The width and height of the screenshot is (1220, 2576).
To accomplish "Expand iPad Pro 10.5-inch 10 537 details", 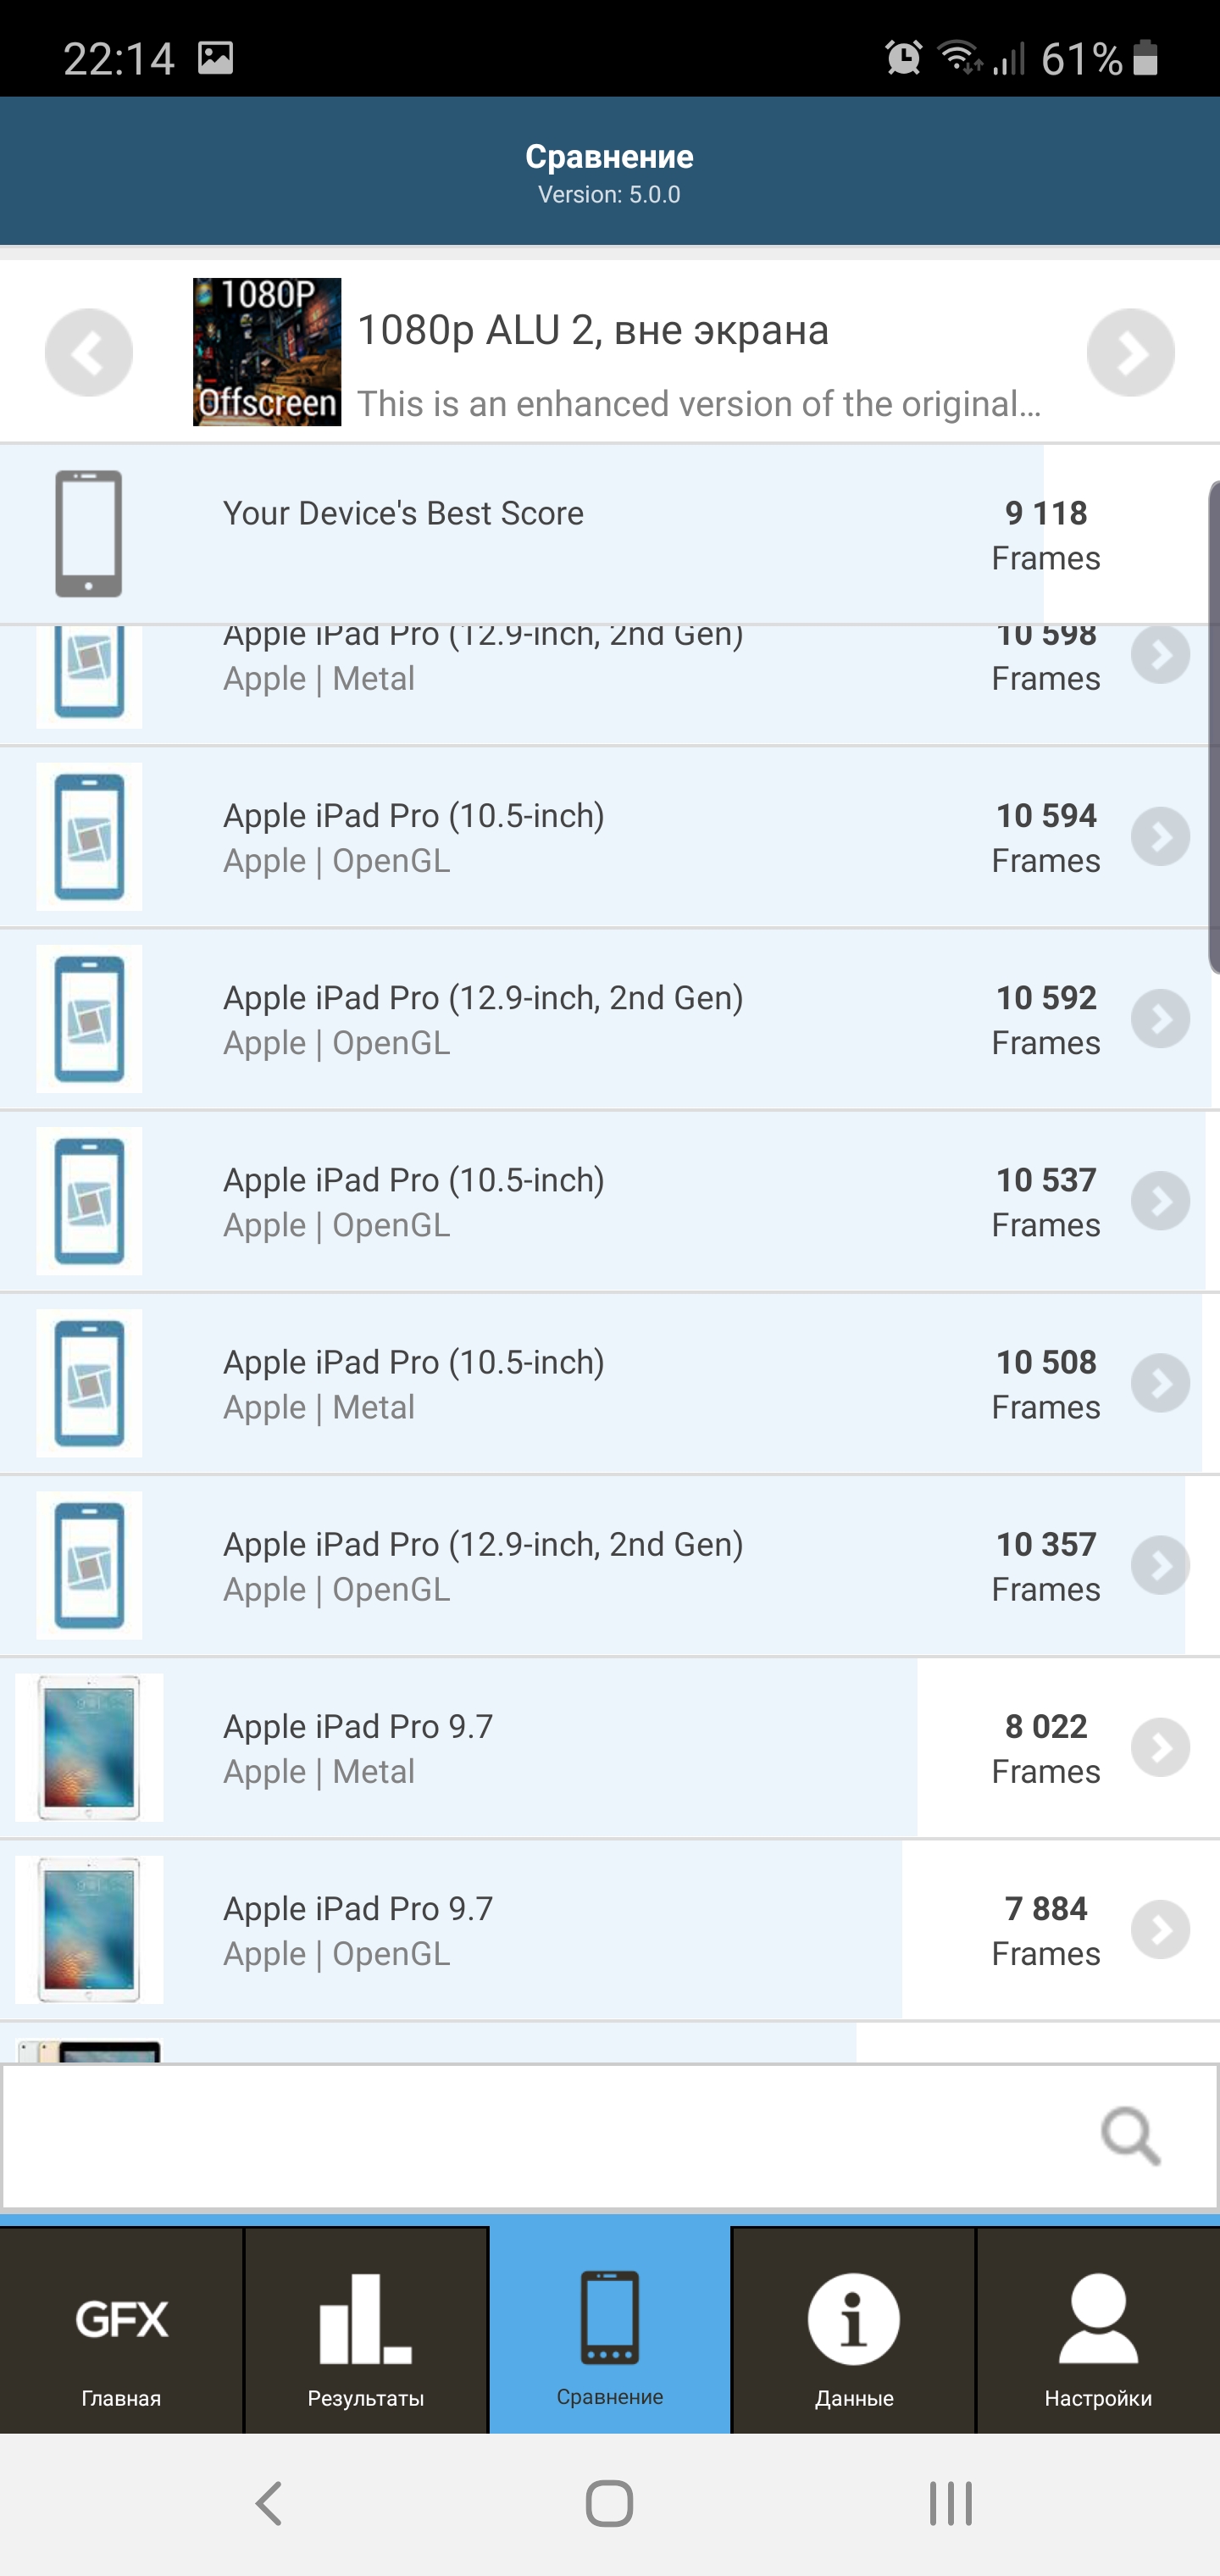I will click(1160, 1201).
